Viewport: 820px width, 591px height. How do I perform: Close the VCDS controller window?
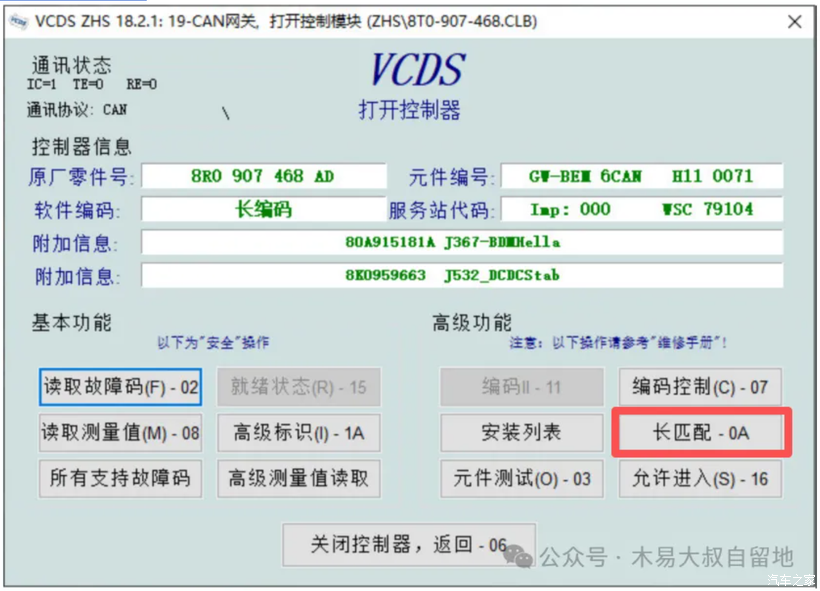point(794,21)
